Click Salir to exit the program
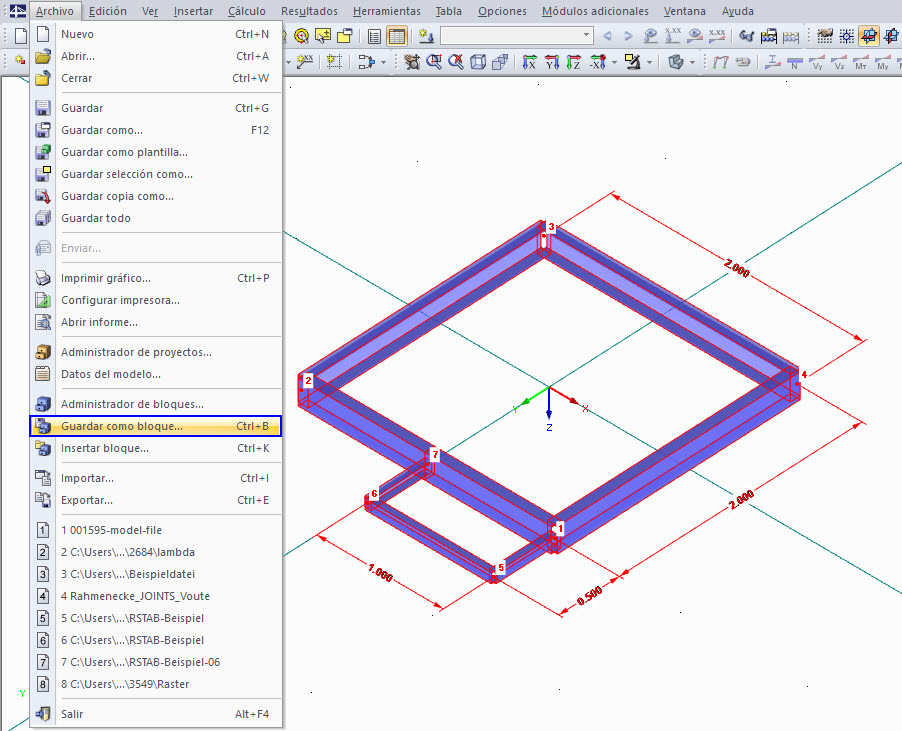This screenshot has height=731, width=902. click(x=155, y=714)
